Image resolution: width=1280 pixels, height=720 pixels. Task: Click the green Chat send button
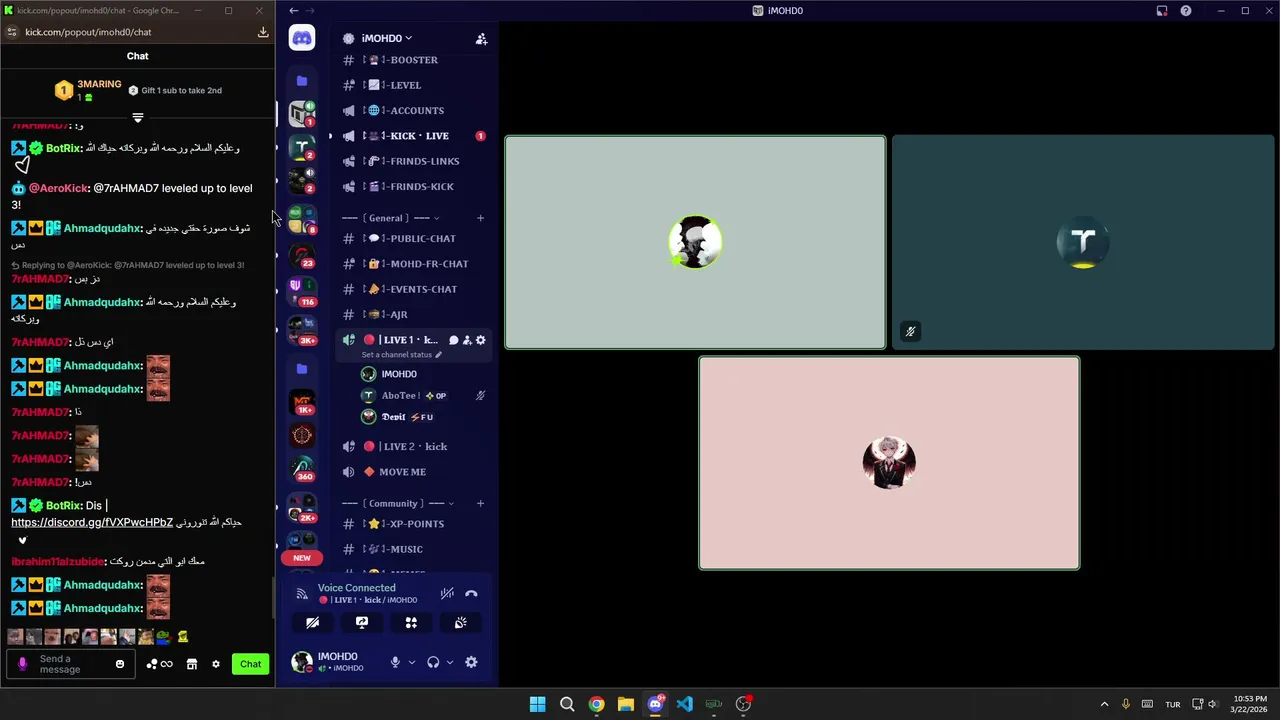tap(250, 664)
